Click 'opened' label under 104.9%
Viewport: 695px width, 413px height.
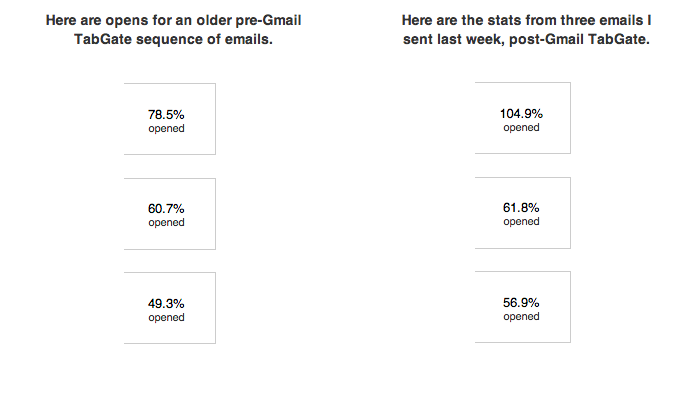(521, 128)
